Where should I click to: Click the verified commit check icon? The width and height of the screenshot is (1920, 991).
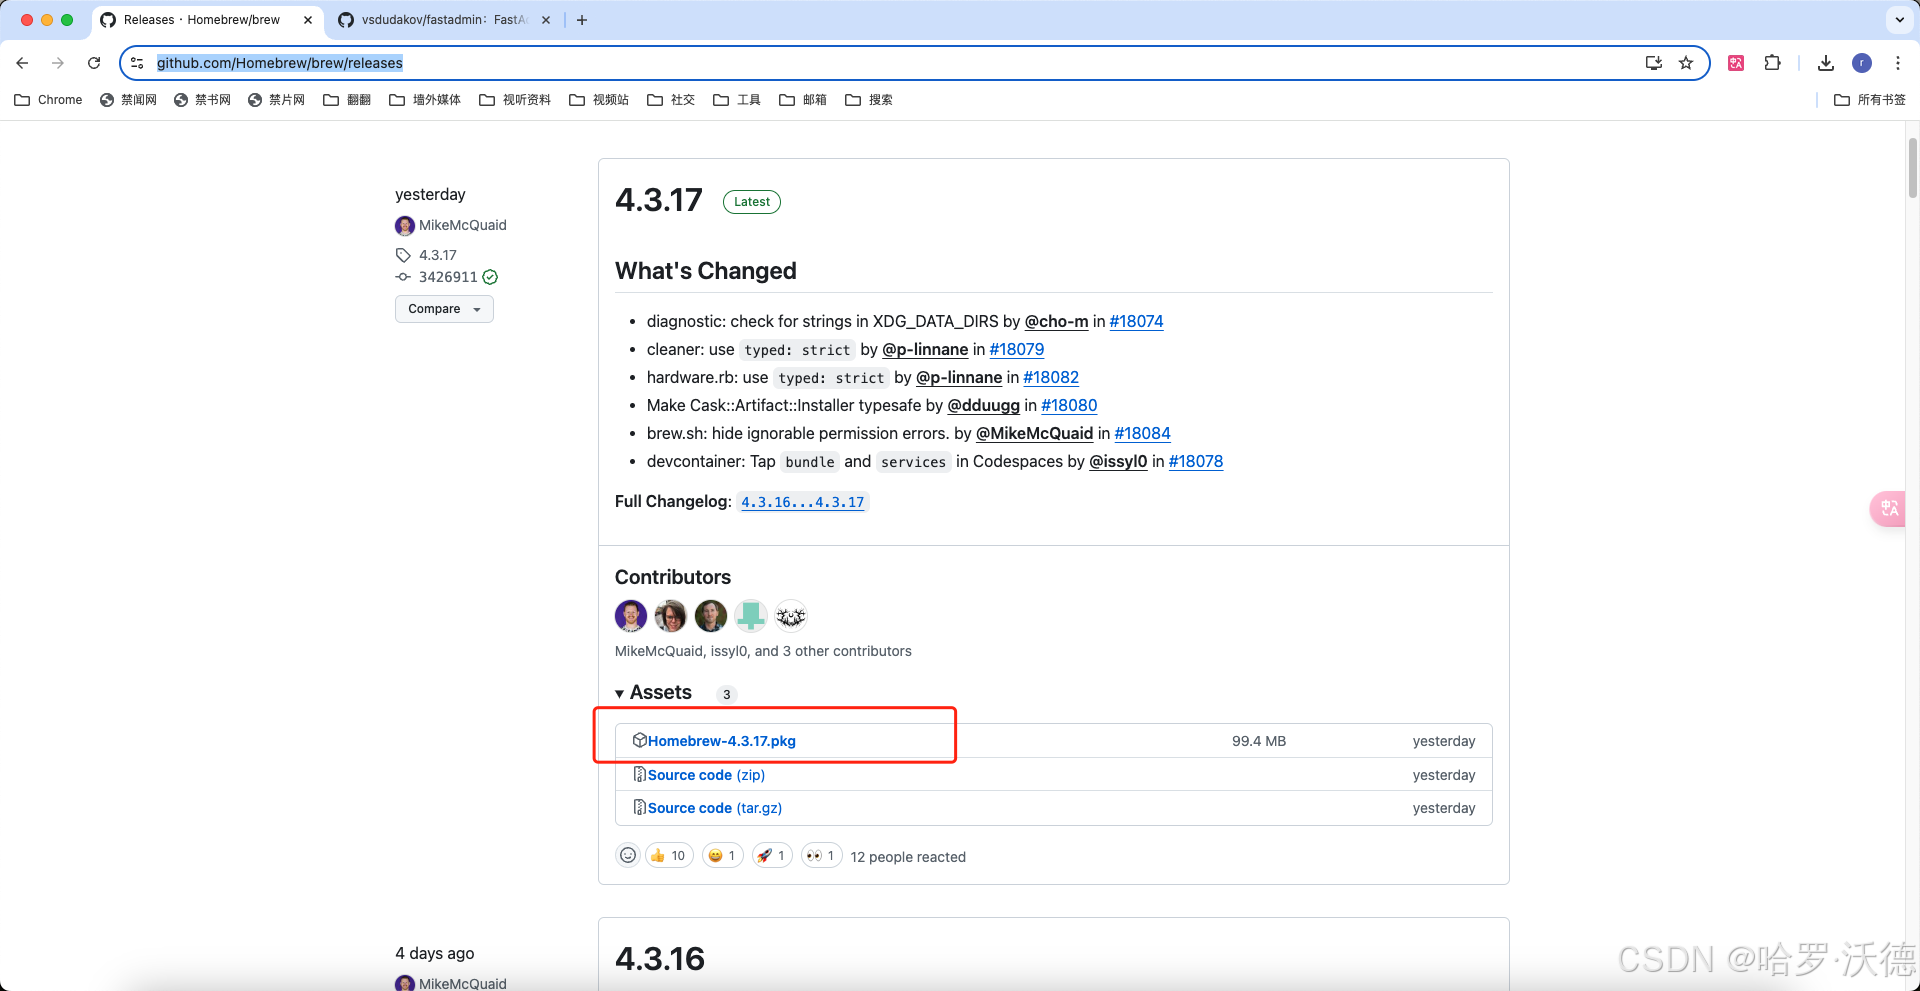(x=490, y=277)
